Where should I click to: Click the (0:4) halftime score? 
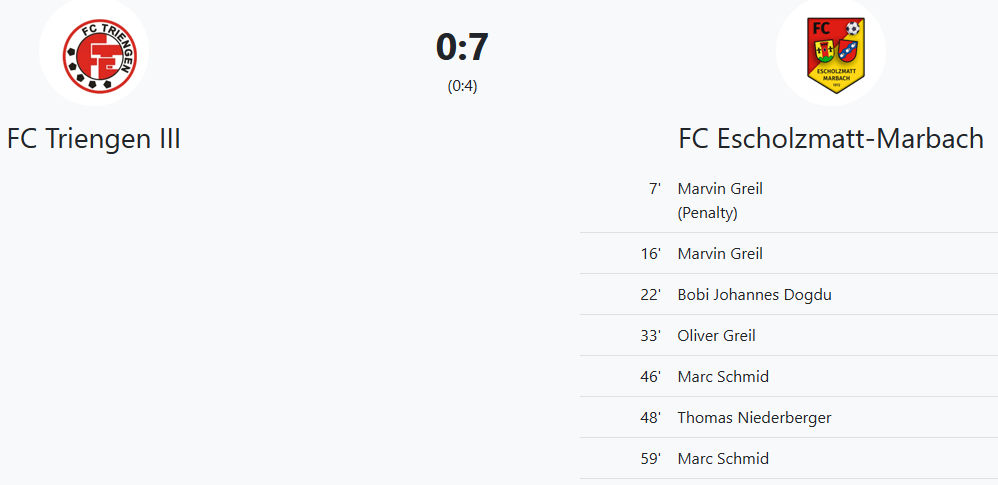462,86
